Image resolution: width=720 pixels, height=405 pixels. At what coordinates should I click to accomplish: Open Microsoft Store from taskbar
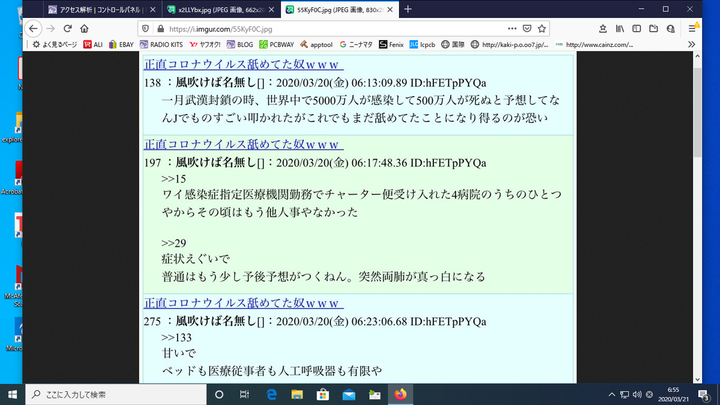click(323, 394)
